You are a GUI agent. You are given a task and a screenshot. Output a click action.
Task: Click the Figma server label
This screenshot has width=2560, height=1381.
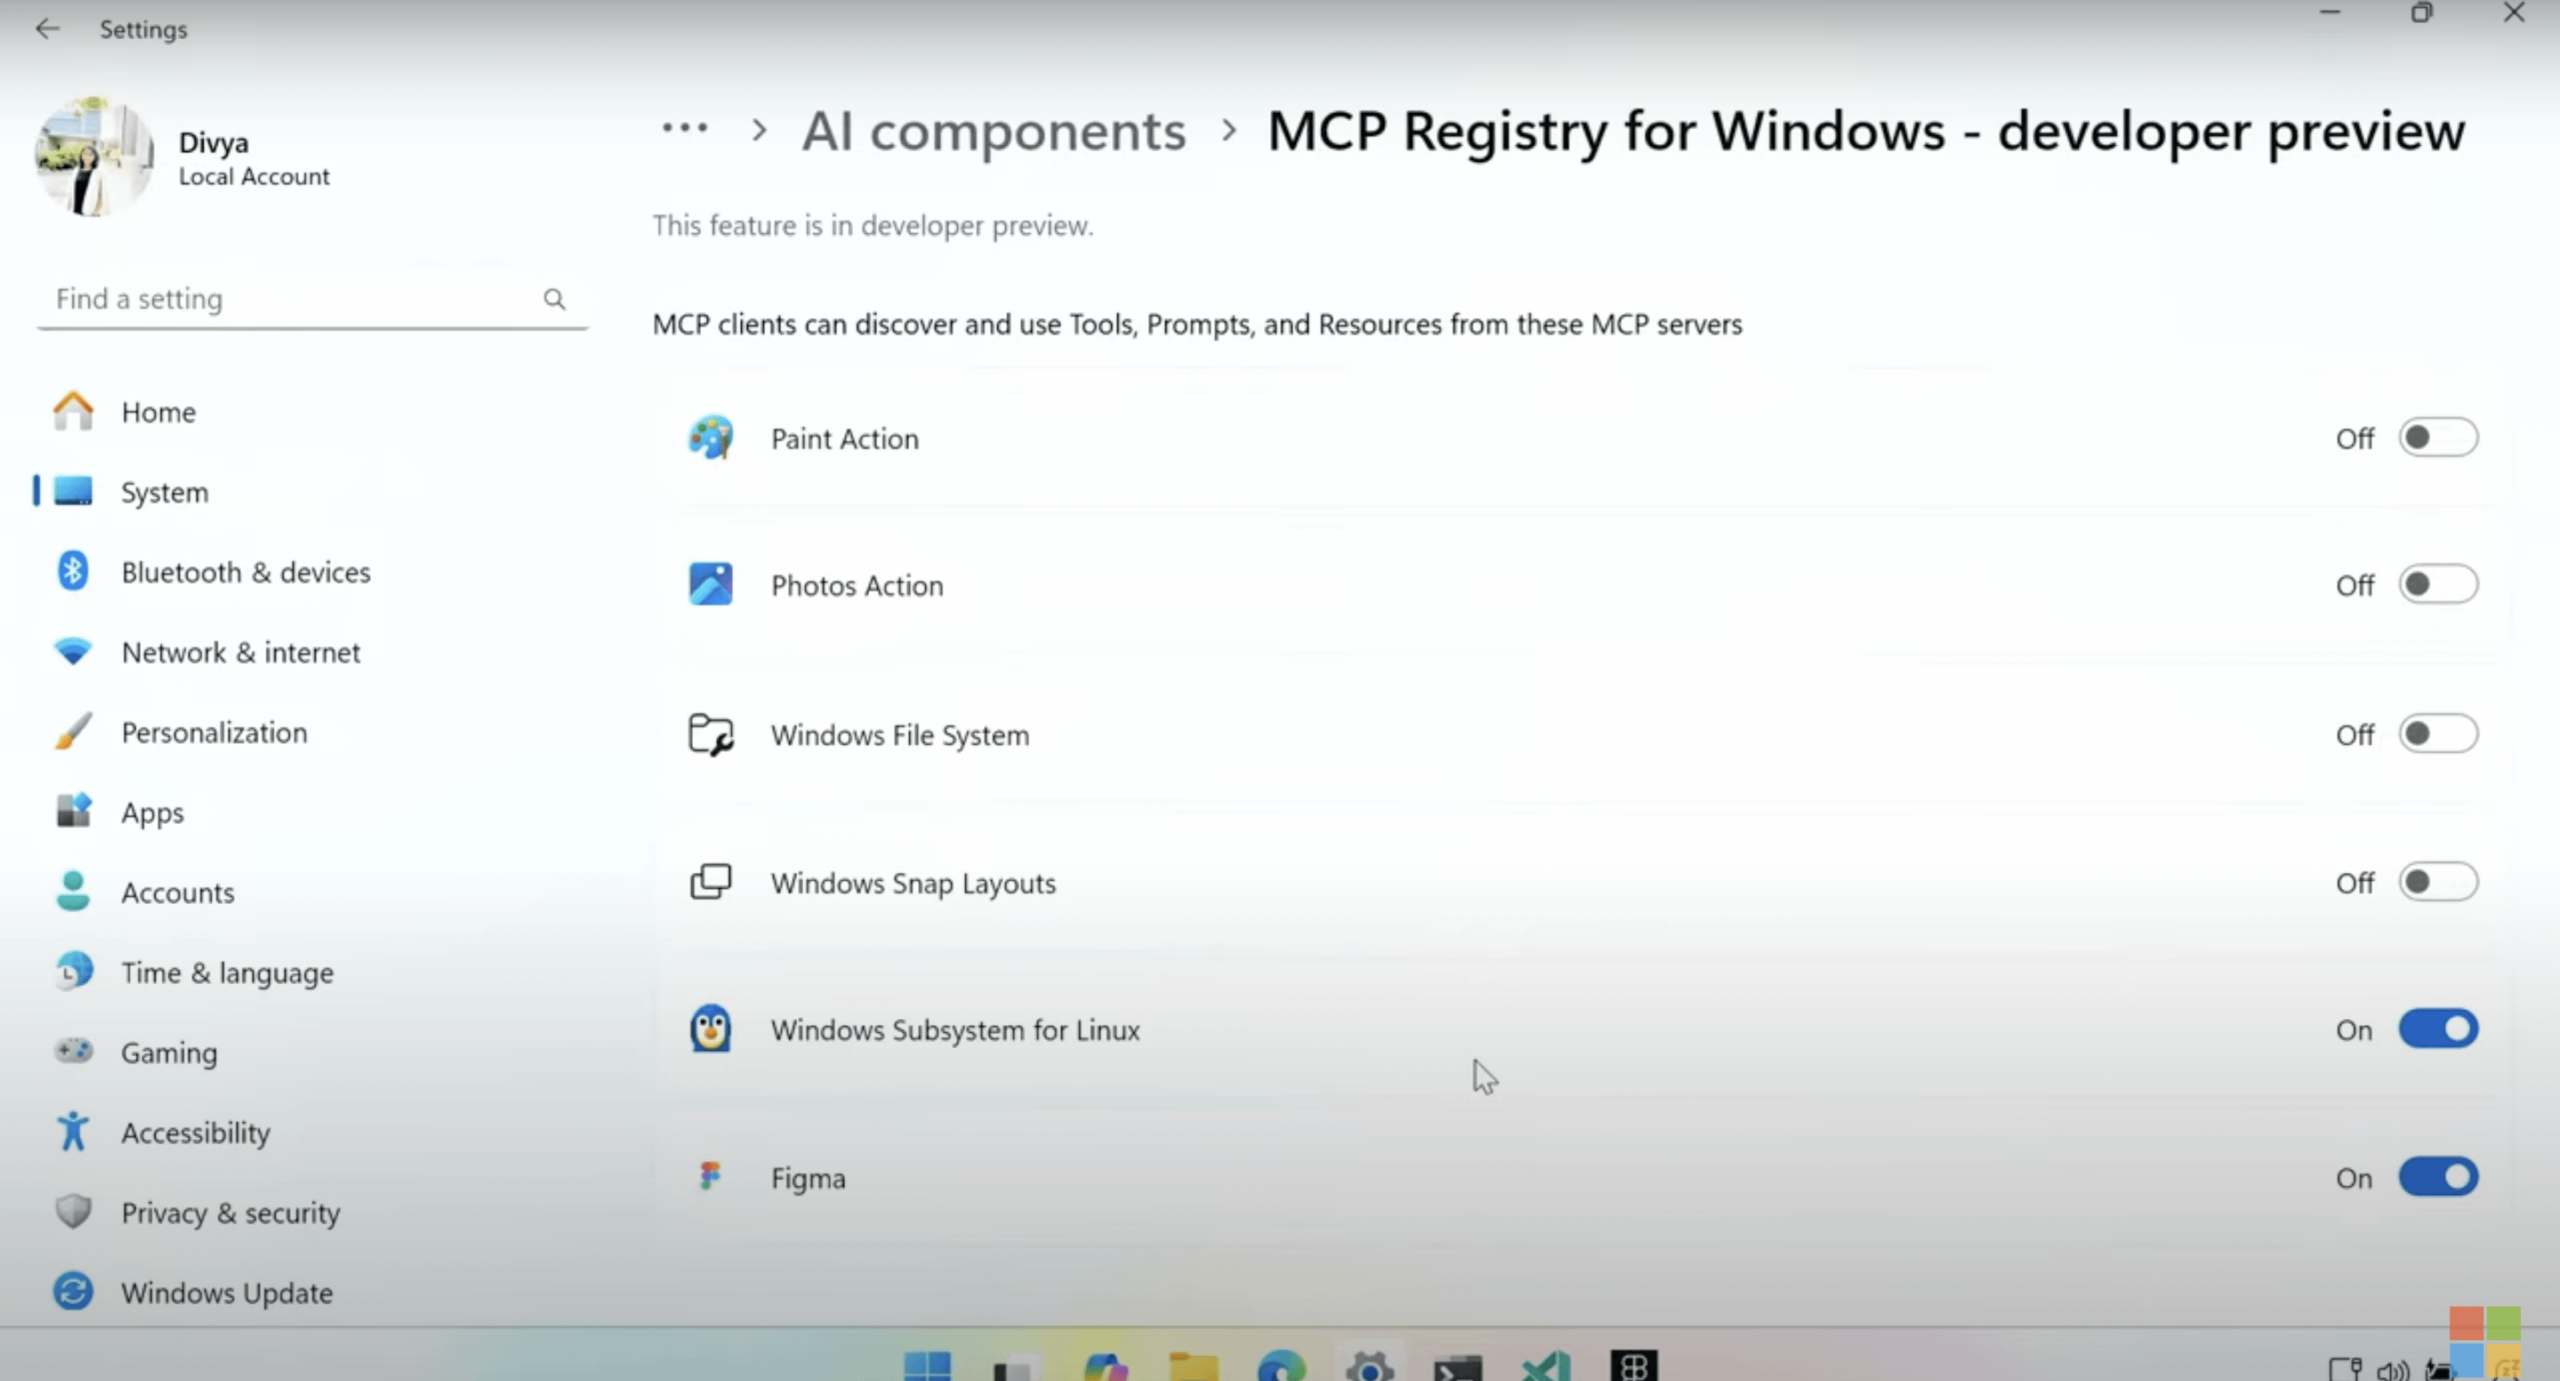click(808, 1178)
